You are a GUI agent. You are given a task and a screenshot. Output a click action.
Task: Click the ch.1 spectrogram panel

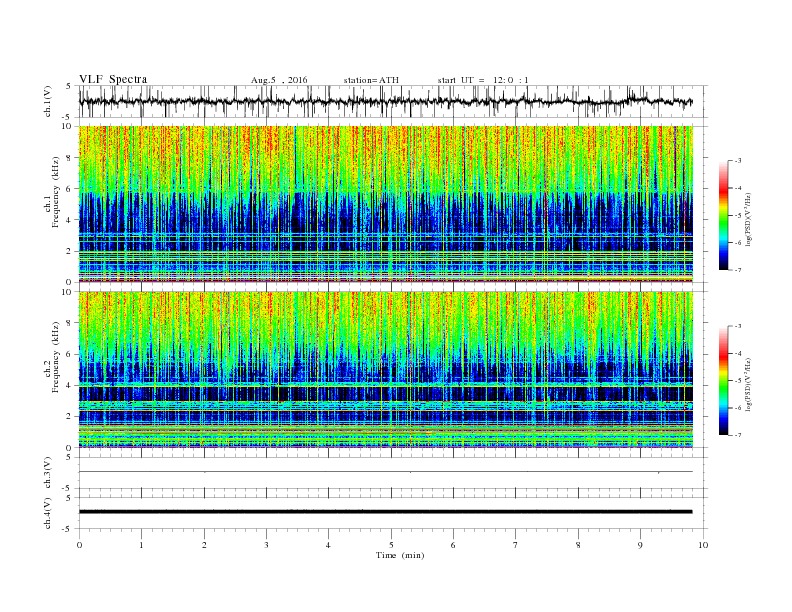pos(385,204)
